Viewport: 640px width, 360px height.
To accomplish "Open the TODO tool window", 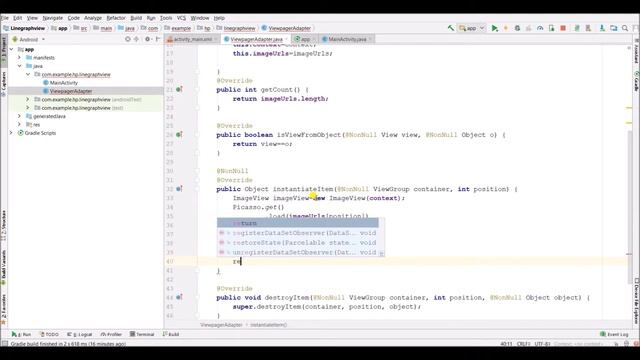I will 49,334.
